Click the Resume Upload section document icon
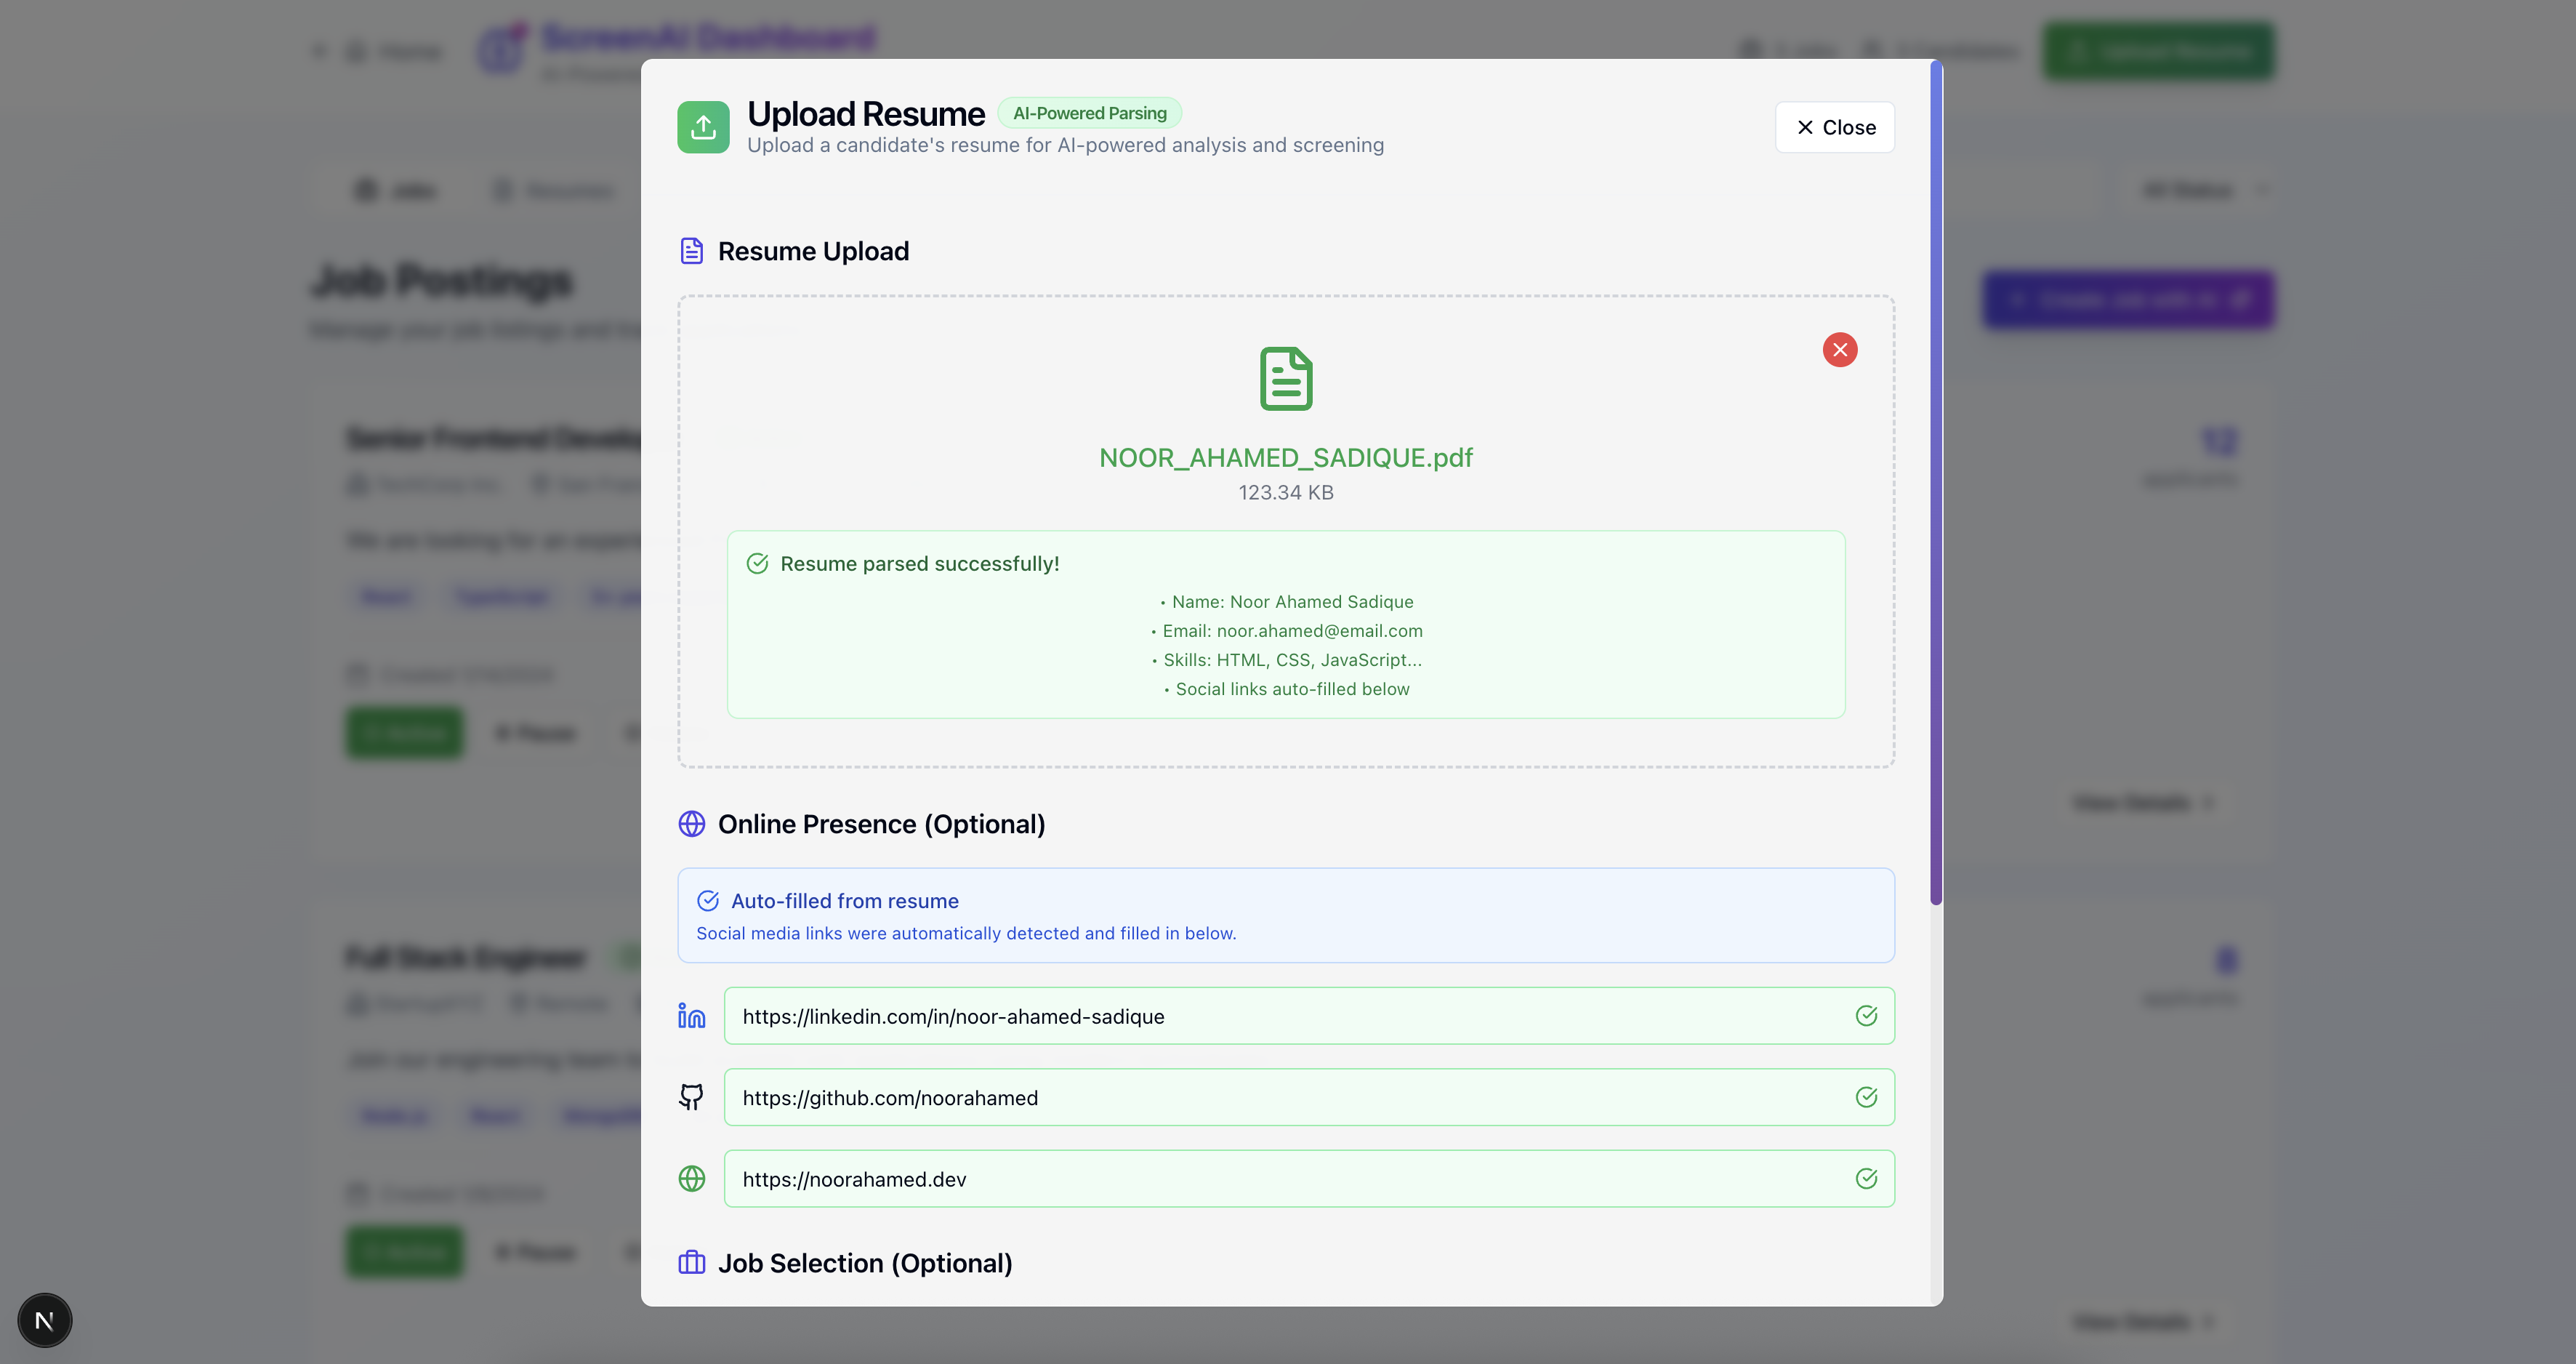This screenshot has height=1364, width=2576. (691, 251)
